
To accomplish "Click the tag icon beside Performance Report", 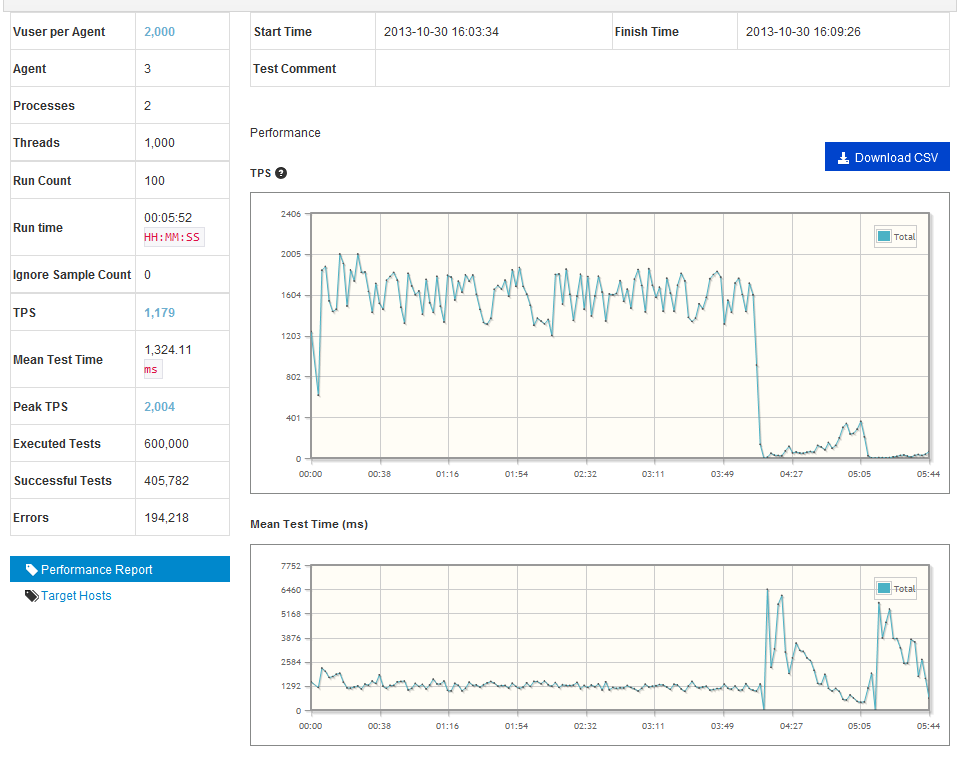I will [x=32, y=570].
